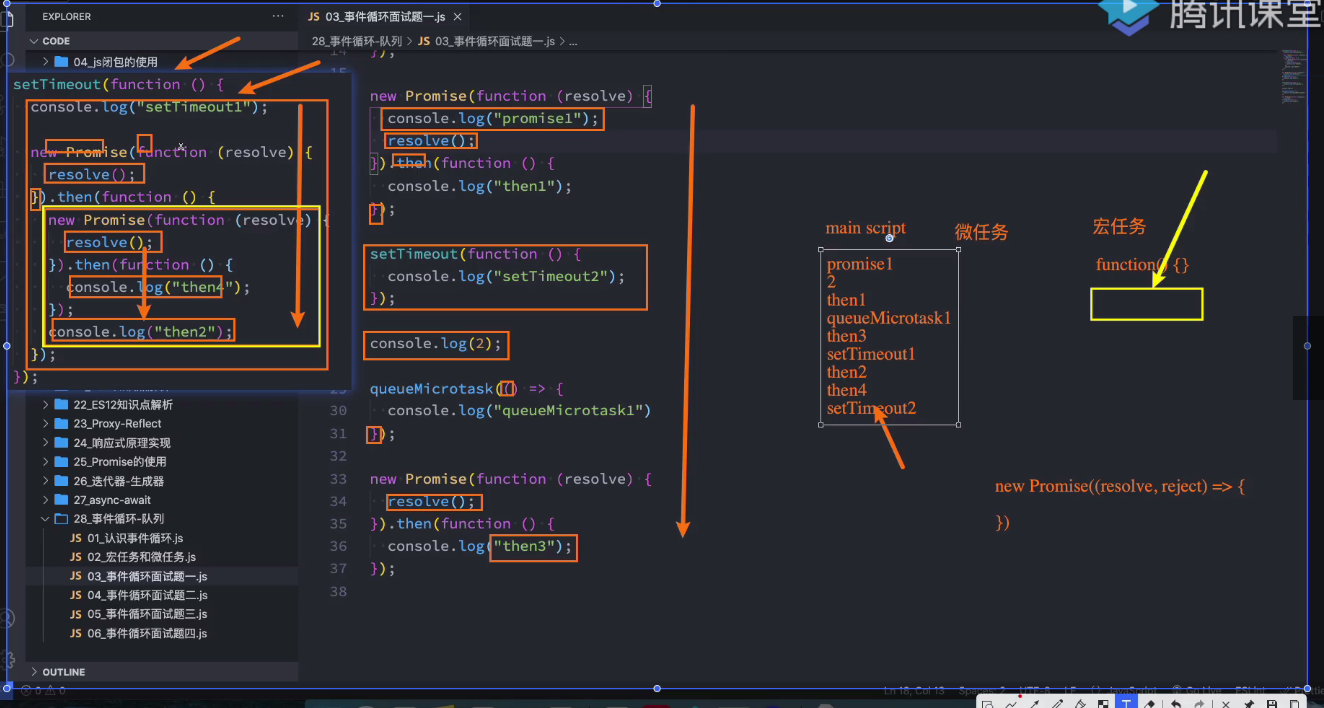Click the eraser tool in annotation toolbar

click(x=1150, y=704)
